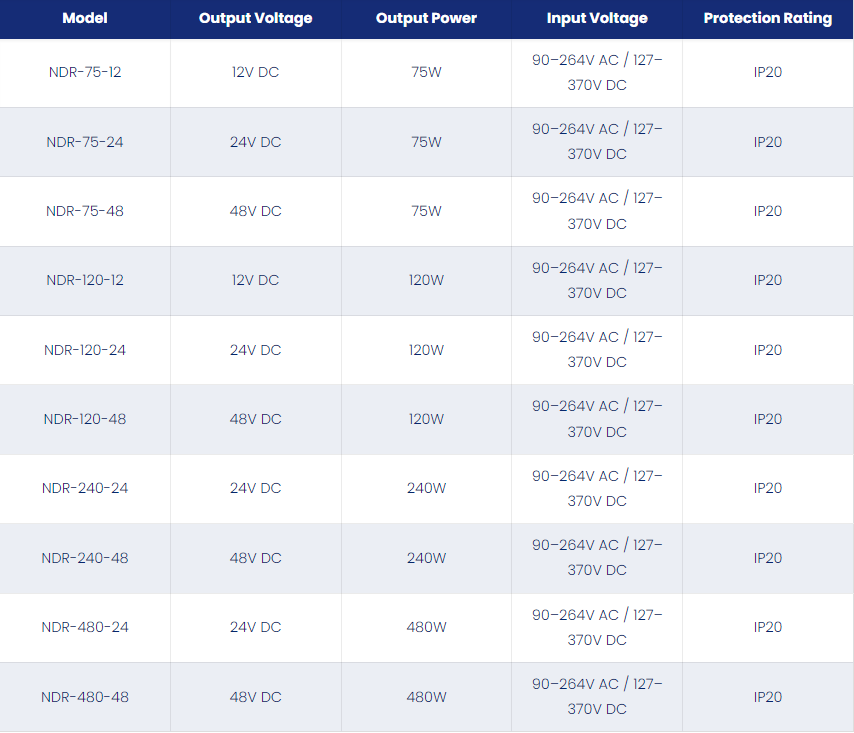The height and width of the screenshot is (733, 854).
Task: Click the NDR-75-12 model cell
Action: (x=85, y=72)
